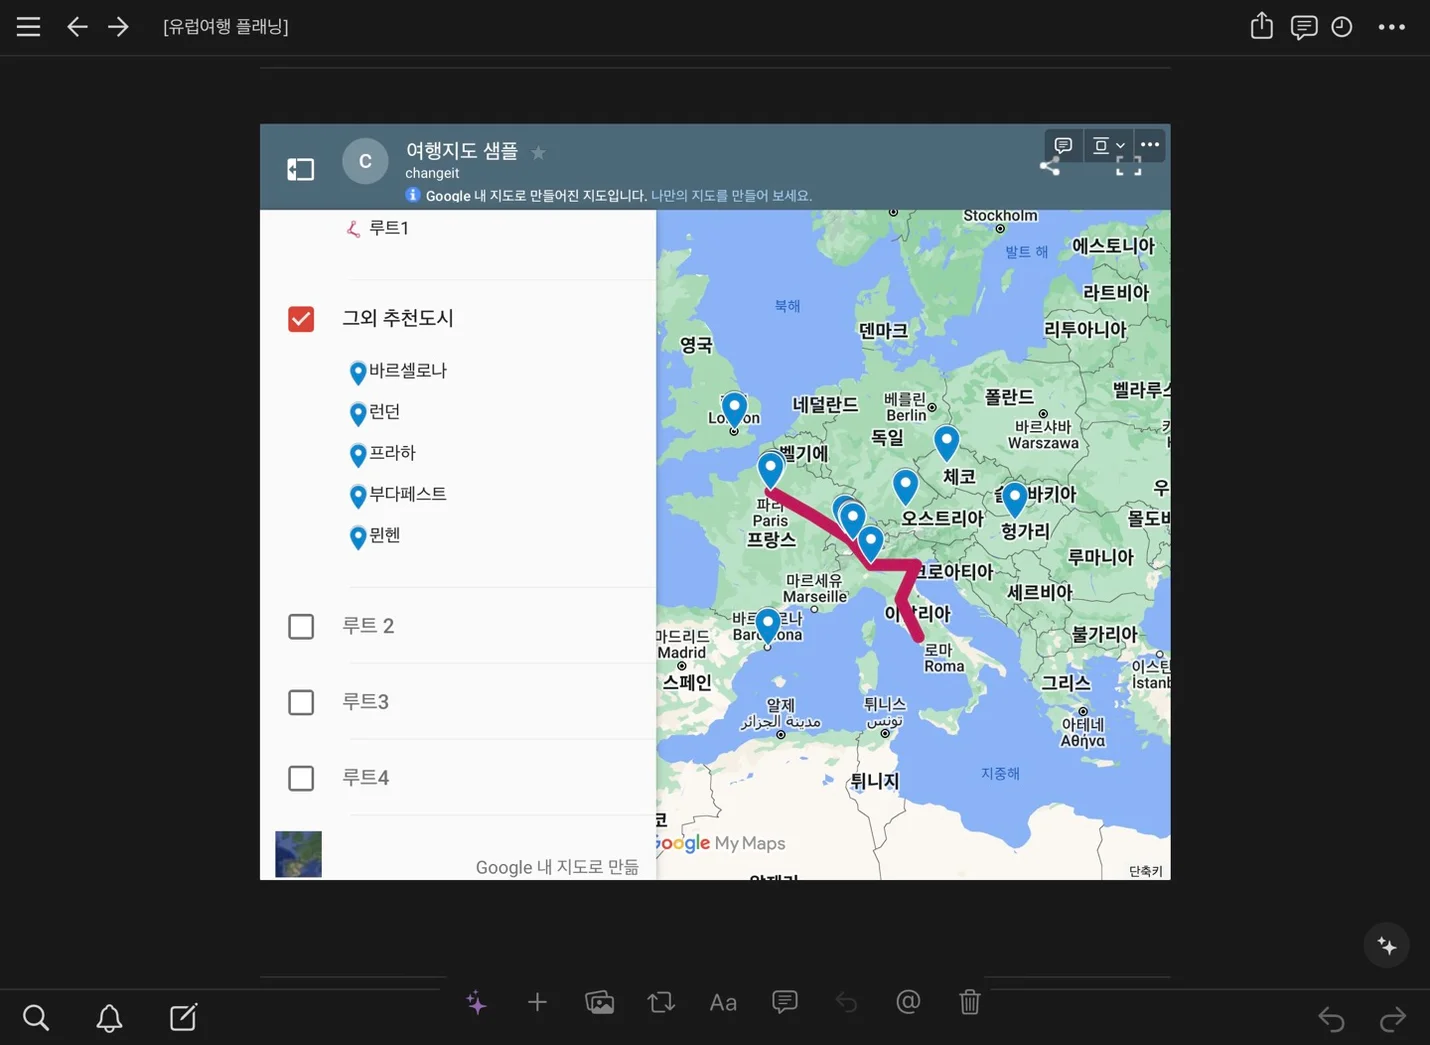Screen dimensions: 1430x1045
Task: Click the Paris map pin
Action: (x=770, y=469)
